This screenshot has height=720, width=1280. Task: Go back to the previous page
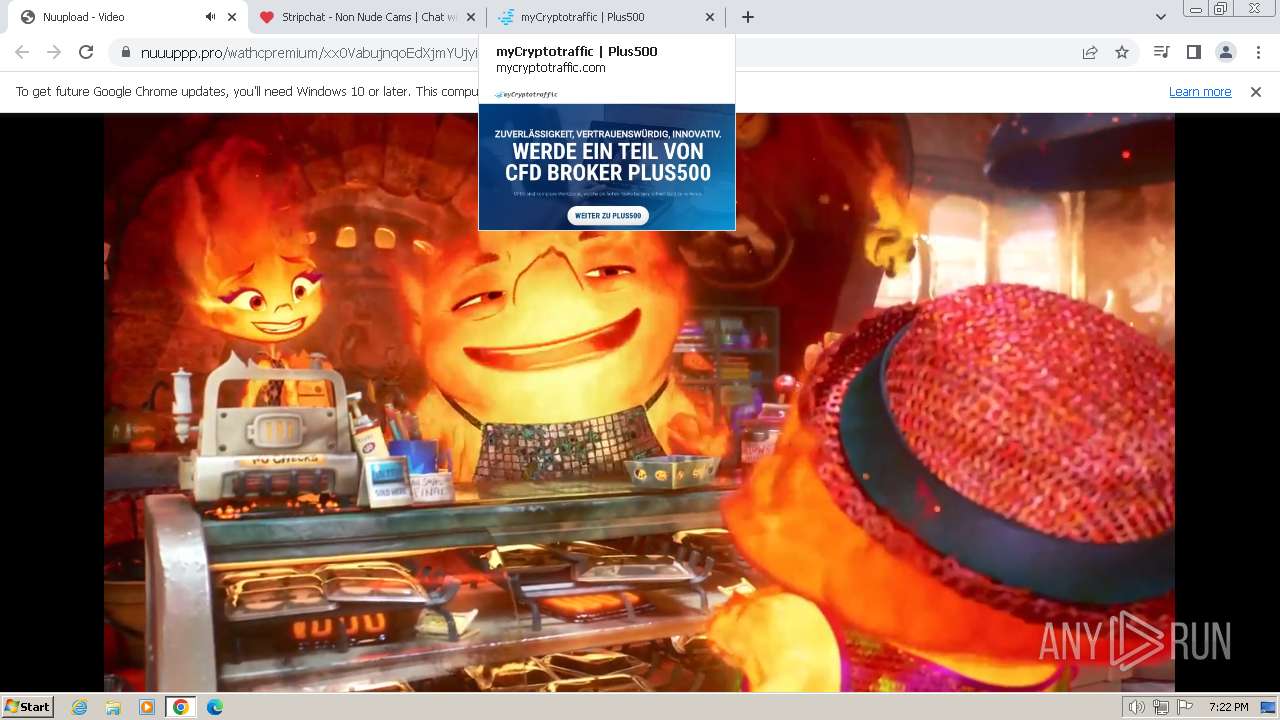coord(22,52)
